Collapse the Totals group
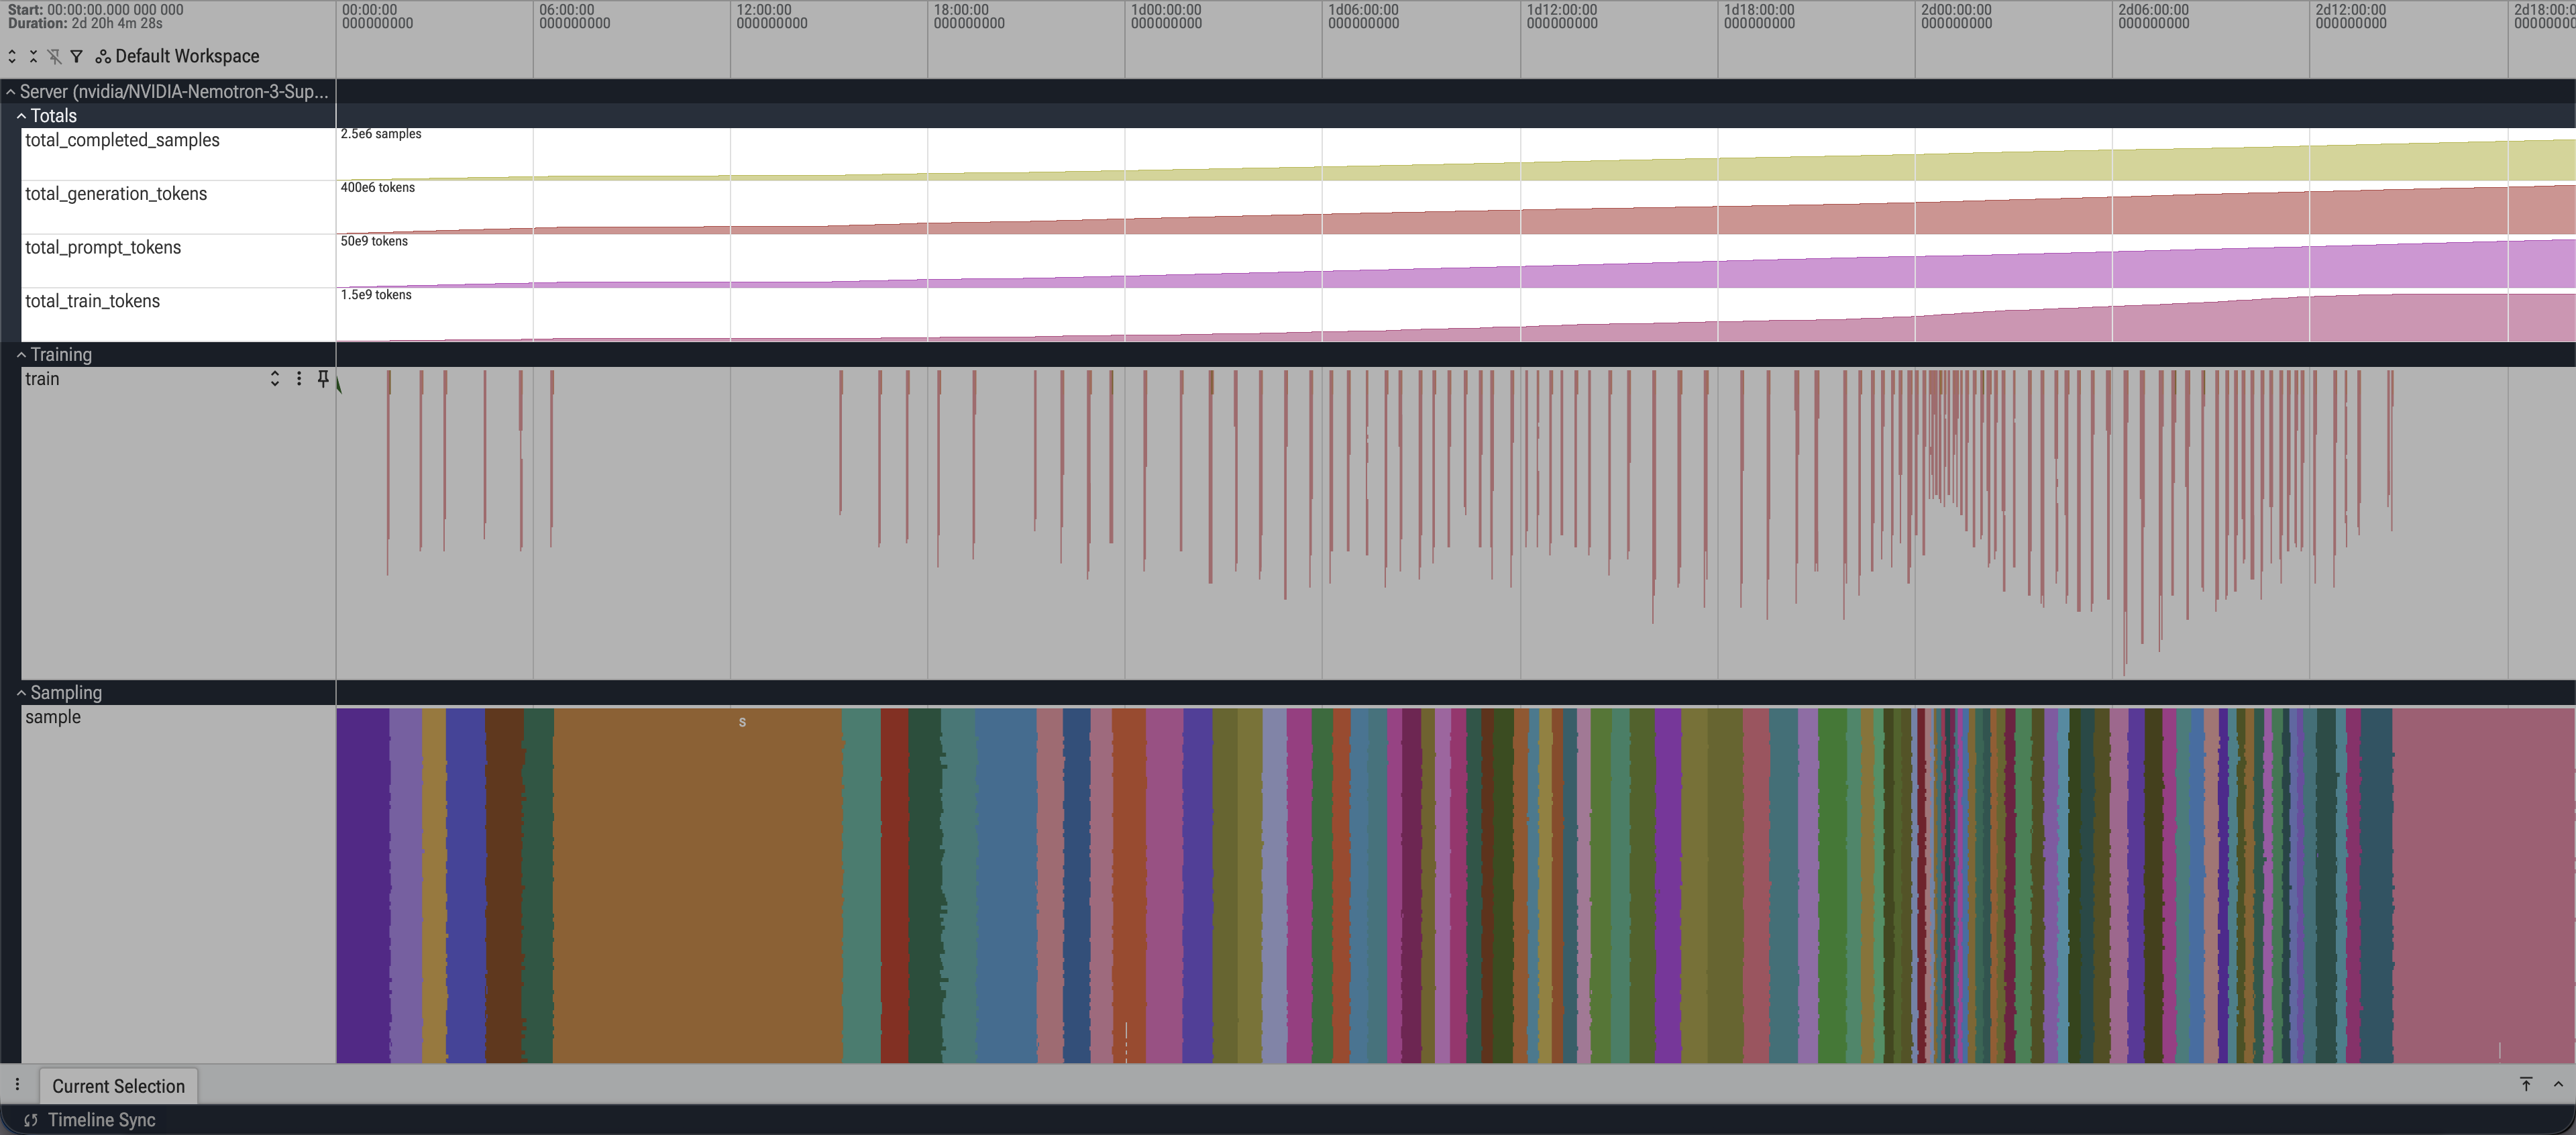Screen dimensions: 2576x1135 (21, 116)
